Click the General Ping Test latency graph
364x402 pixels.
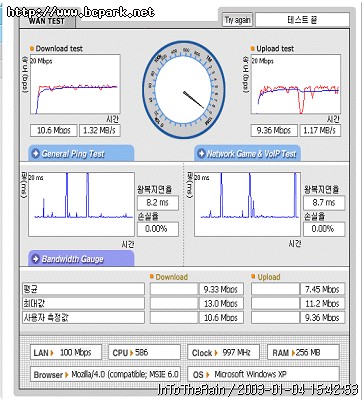81,204
